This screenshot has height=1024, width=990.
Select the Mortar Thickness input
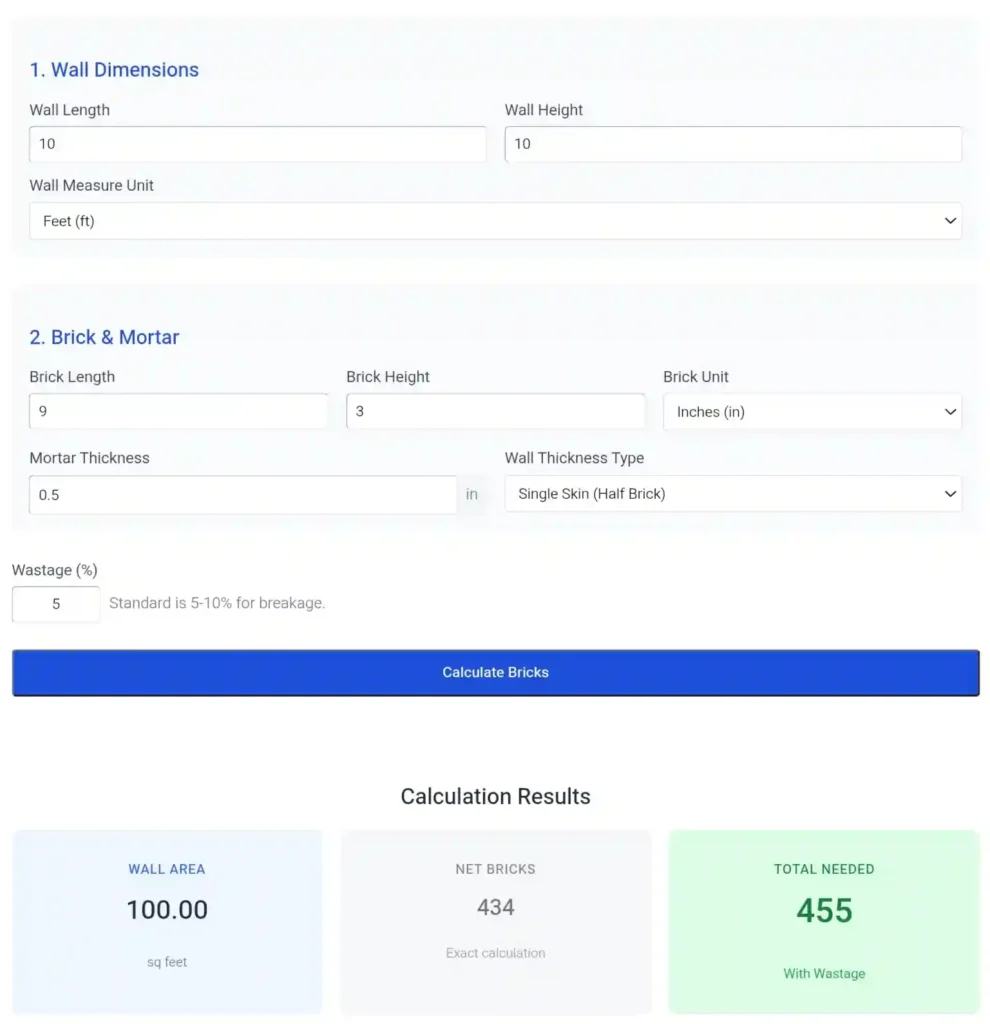click(x=242, y=494)
